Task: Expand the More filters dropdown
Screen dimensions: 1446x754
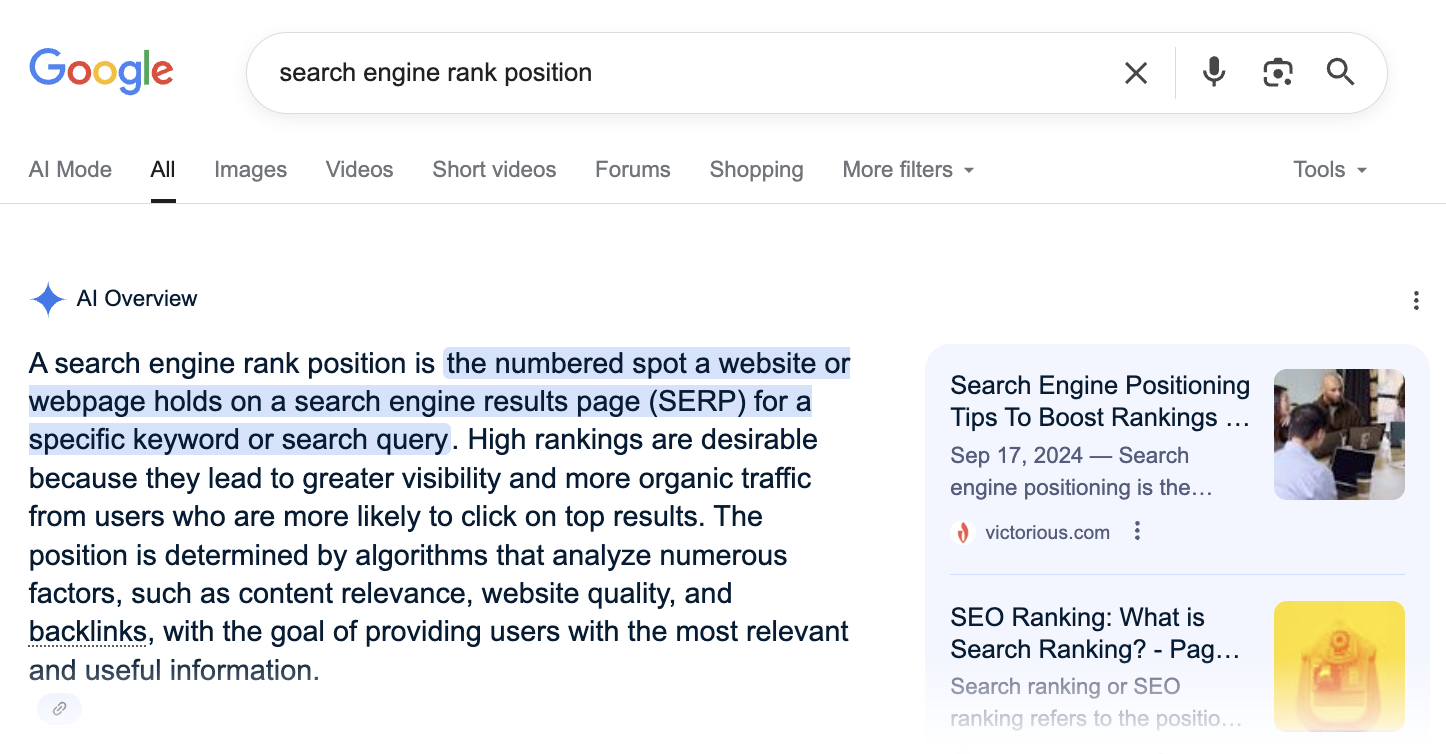Action: (908, 170)
